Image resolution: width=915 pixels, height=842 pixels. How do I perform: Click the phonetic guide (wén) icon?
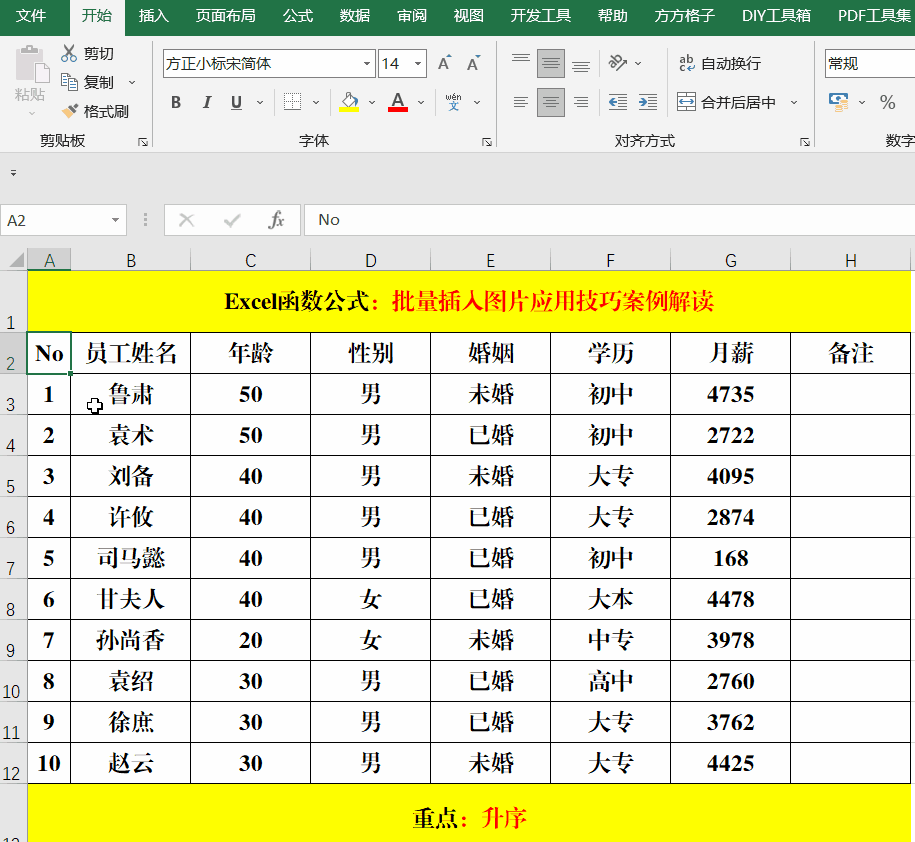[x=453, y=102]
